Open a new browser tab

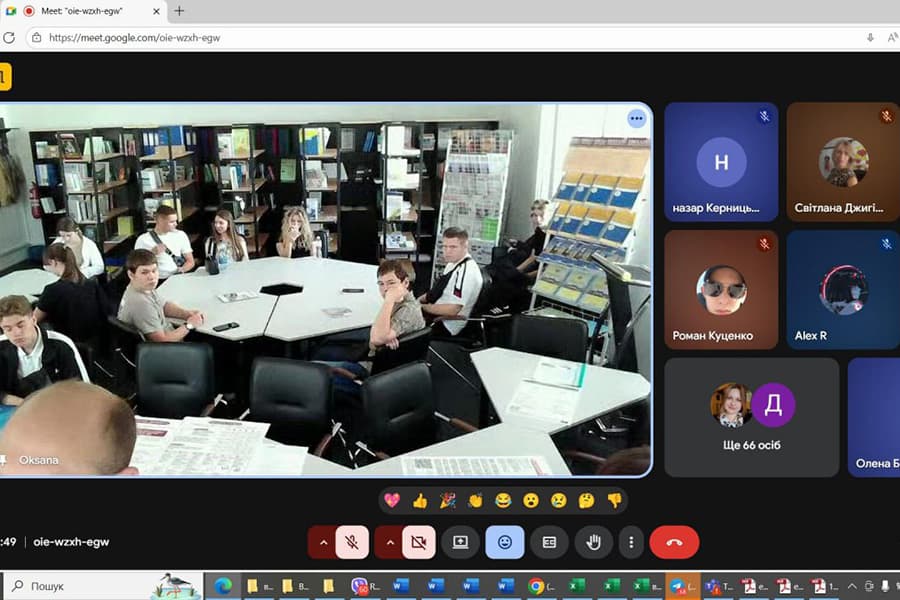(179, 11)
